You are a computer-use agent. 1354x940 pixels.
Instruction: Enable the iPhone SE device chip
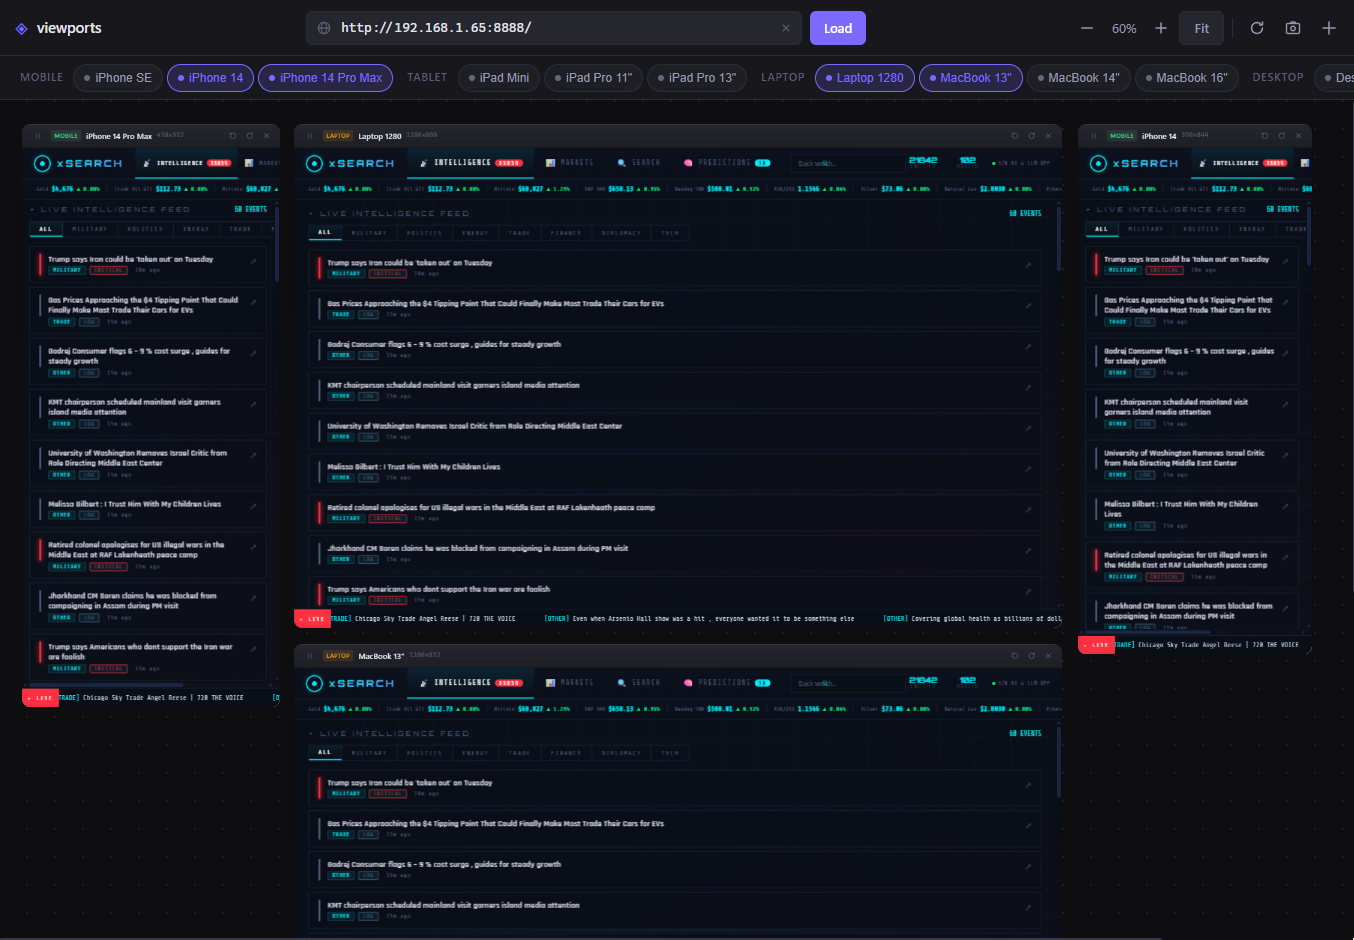[x=118, y=78]
